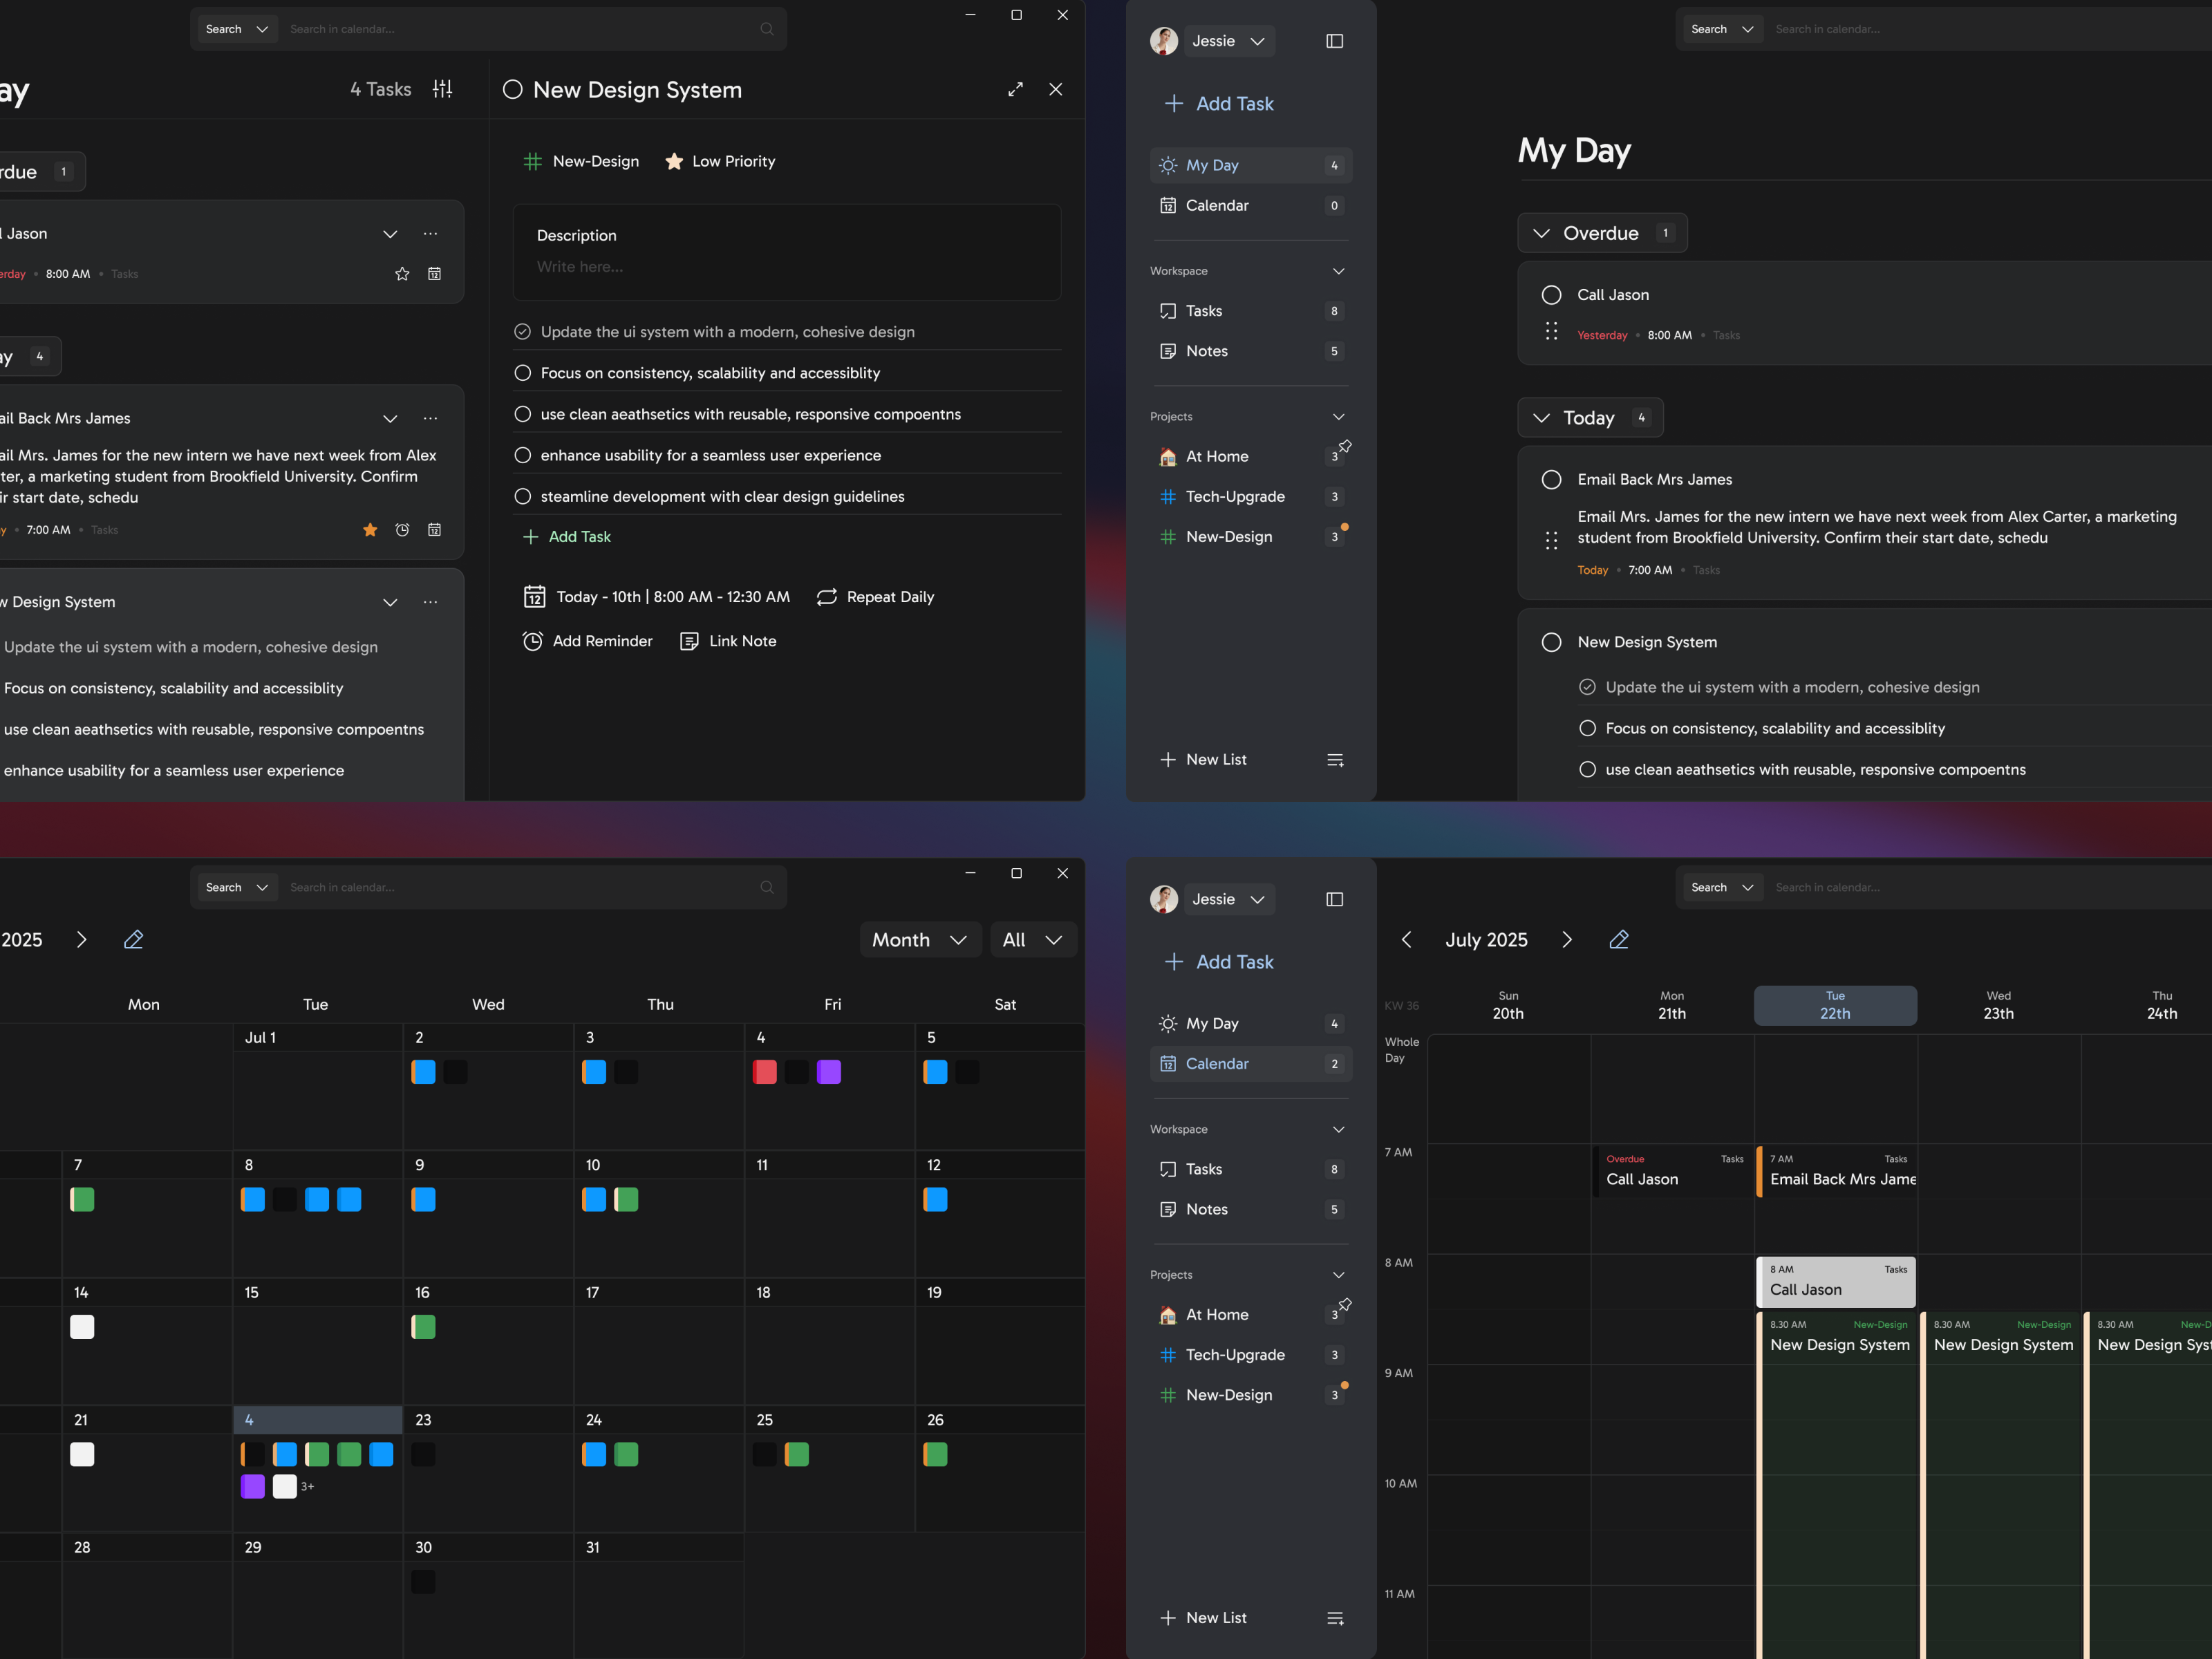This screenshot has width=2212, height=1659.
Task: Expand New Design System dialog to fullscreen
Action: (1016, 89)
